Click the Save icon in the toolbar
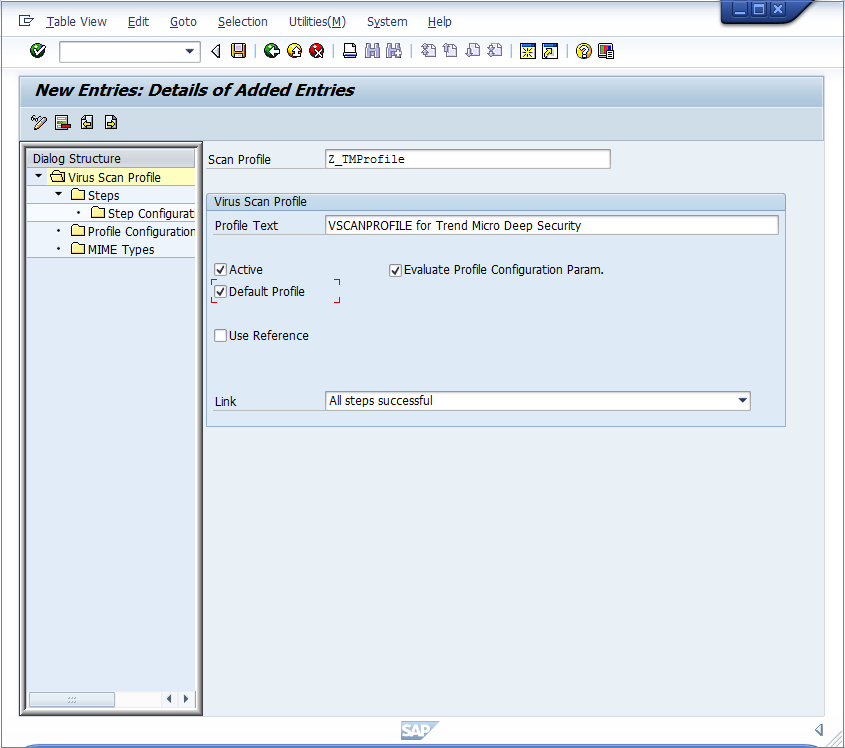Screen dimensions: 845x748 coord(239,50)
